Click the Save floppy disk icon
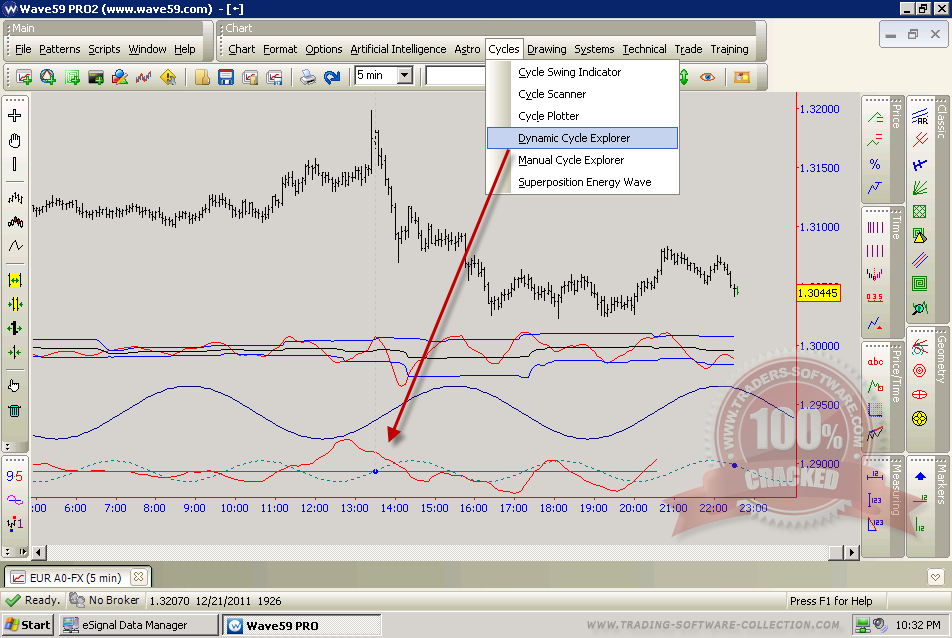The image size is (952, 638). [226, 76]
